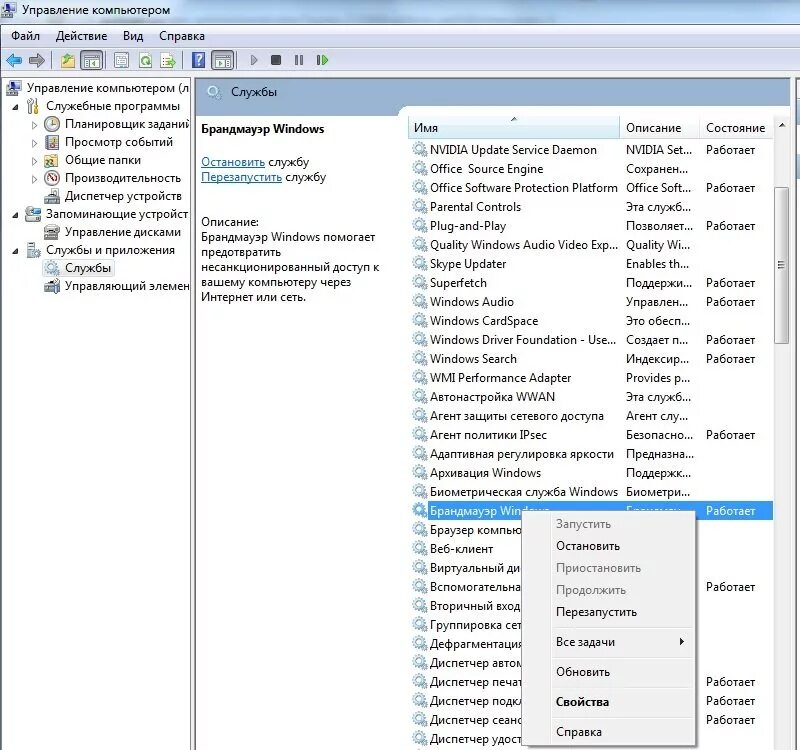Screen dimensions: 800x750
Task: Toggle the action pane toolbar icon
Action: [x=222, y=60]
